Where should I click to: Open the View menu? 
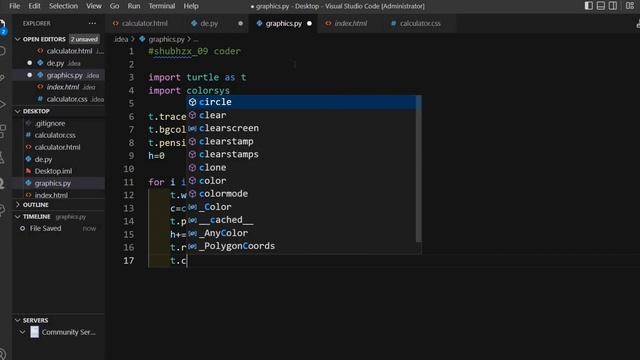(x=94, y=6)
